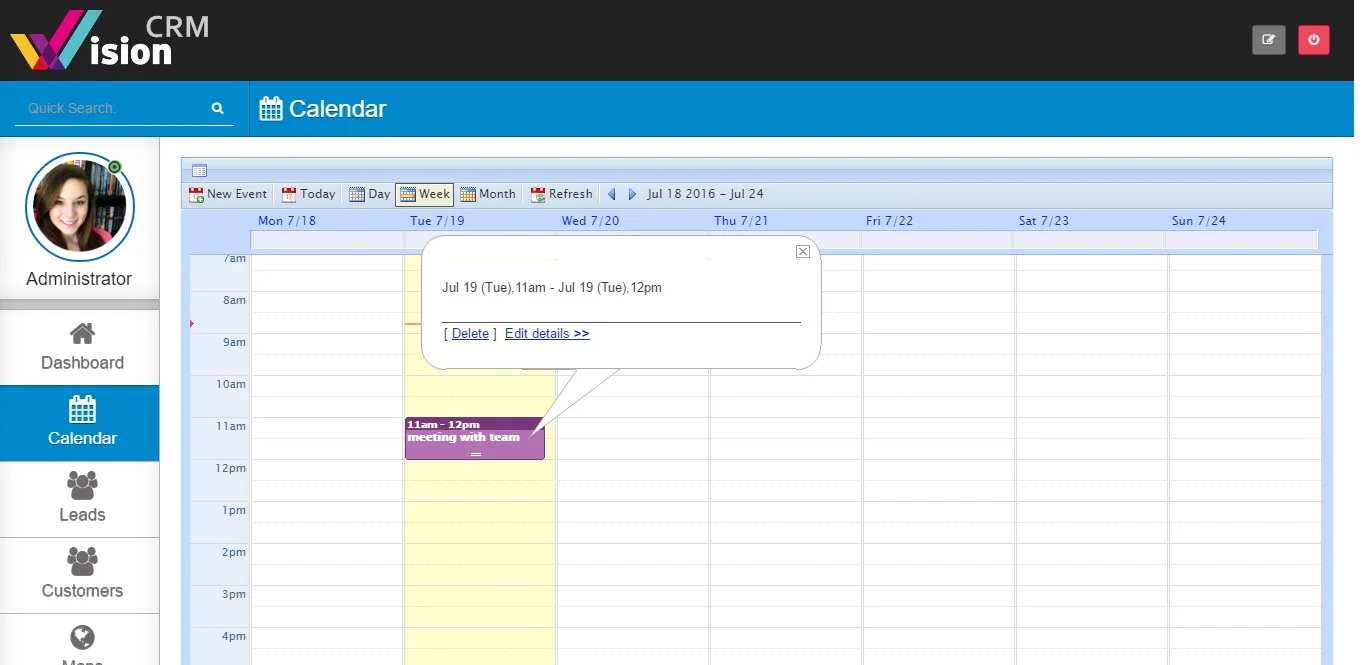
Task: Click the Delete link in event popup
Action: click(x=470, y=334)
